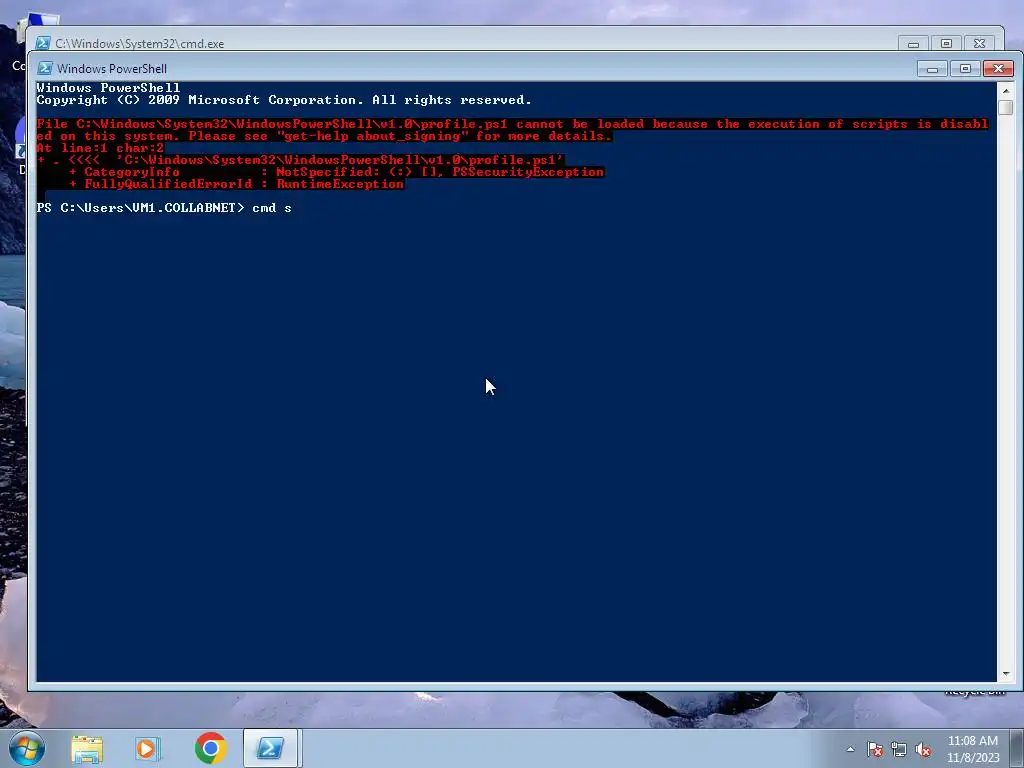Open Windows Media Player from the taskbar
The height and width of the screenshot is (768, 1024).
(148, 748)
